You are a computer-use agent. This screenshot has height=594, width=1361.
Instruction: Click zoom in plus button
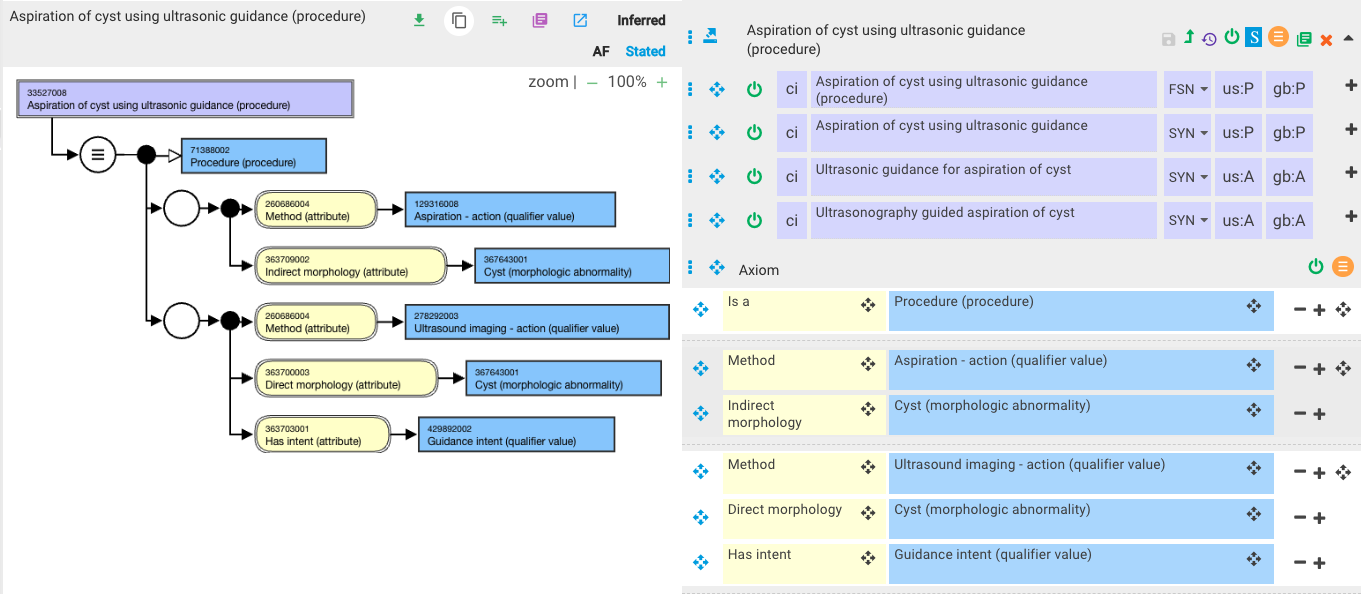[662, 82]
